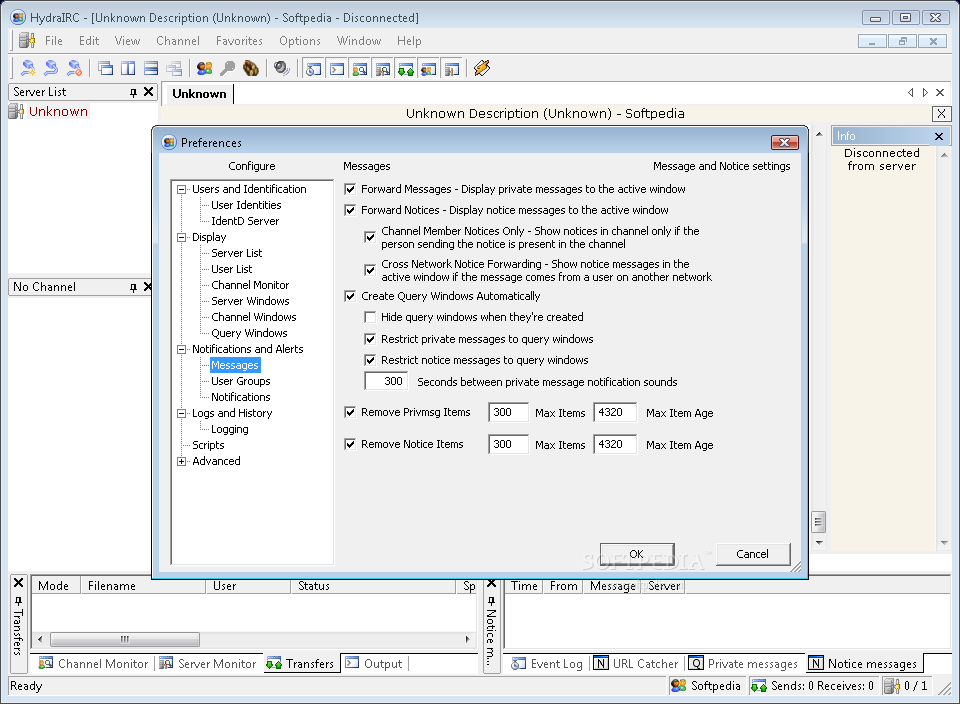Close the Server List panel
960x704 pixels.
pyautogui.click(x=148, y=92)
